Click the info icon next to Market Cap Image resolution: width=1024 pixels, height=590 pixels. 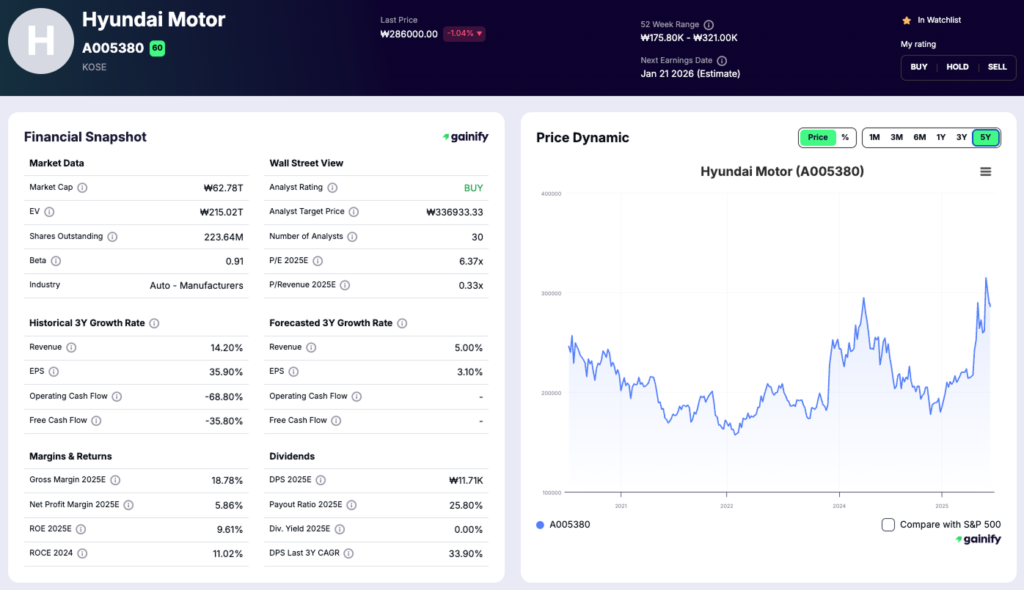click(82, 187)
